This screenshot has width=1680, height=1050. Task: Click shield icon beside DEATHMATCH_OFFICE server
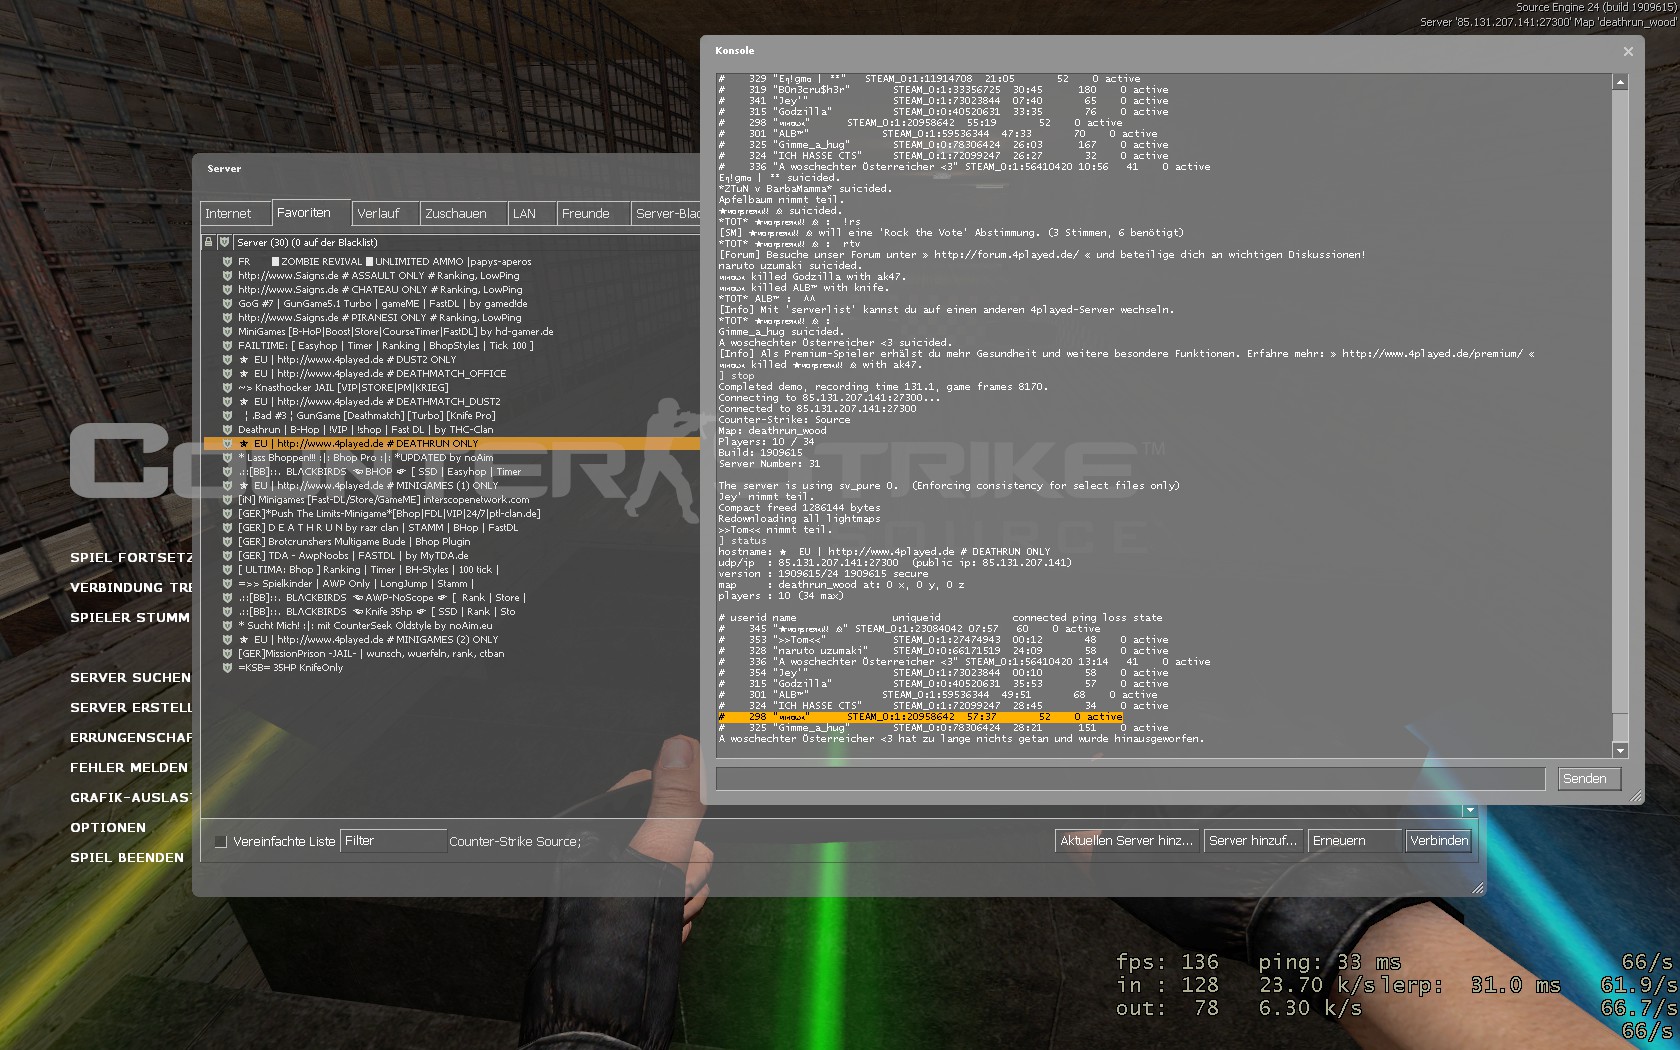227,373
